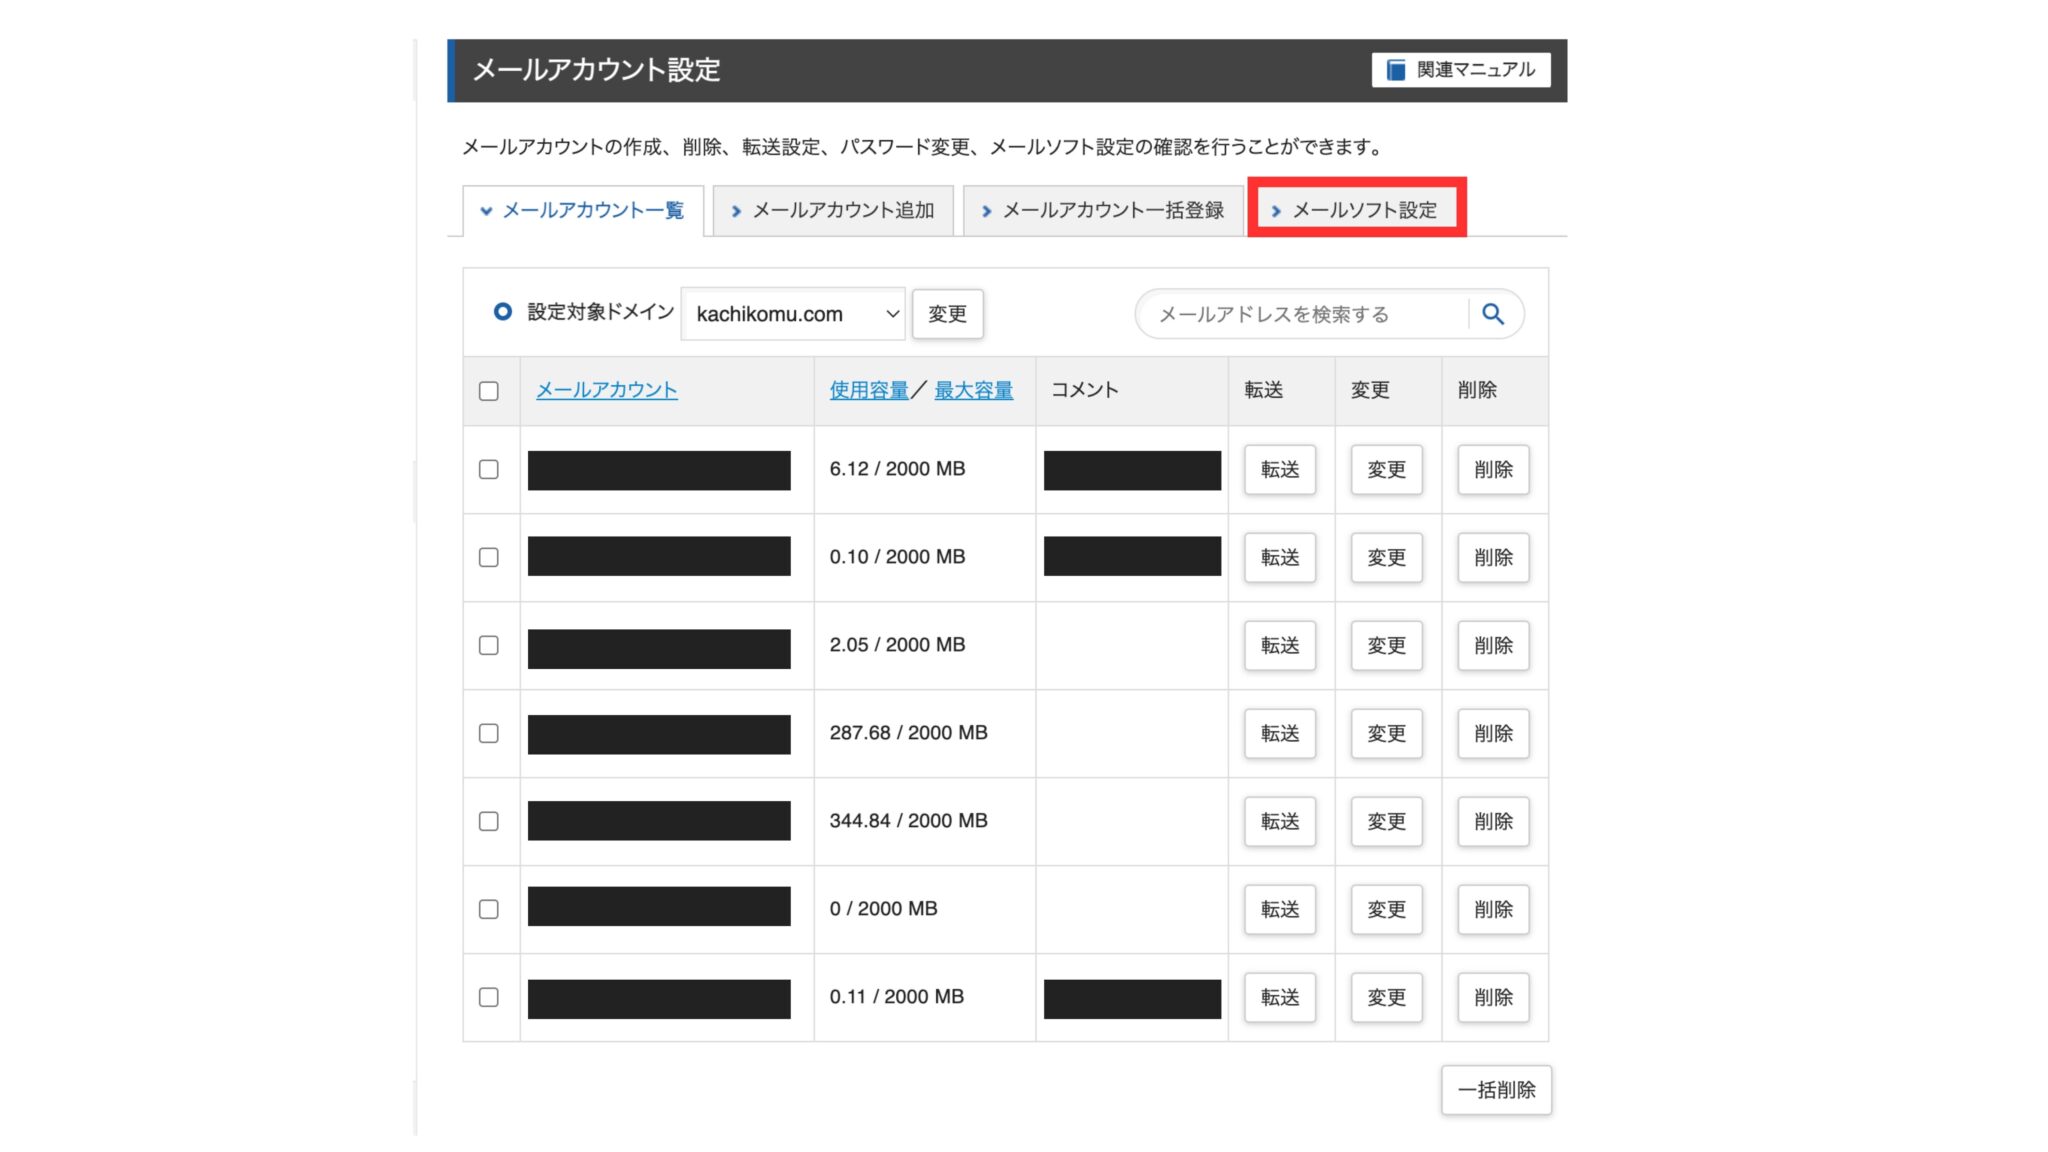Sort by the メールアカウント column link
Image resolution: width=2048 pixels, height=1152 pixels.
click(x=606, y=390)
